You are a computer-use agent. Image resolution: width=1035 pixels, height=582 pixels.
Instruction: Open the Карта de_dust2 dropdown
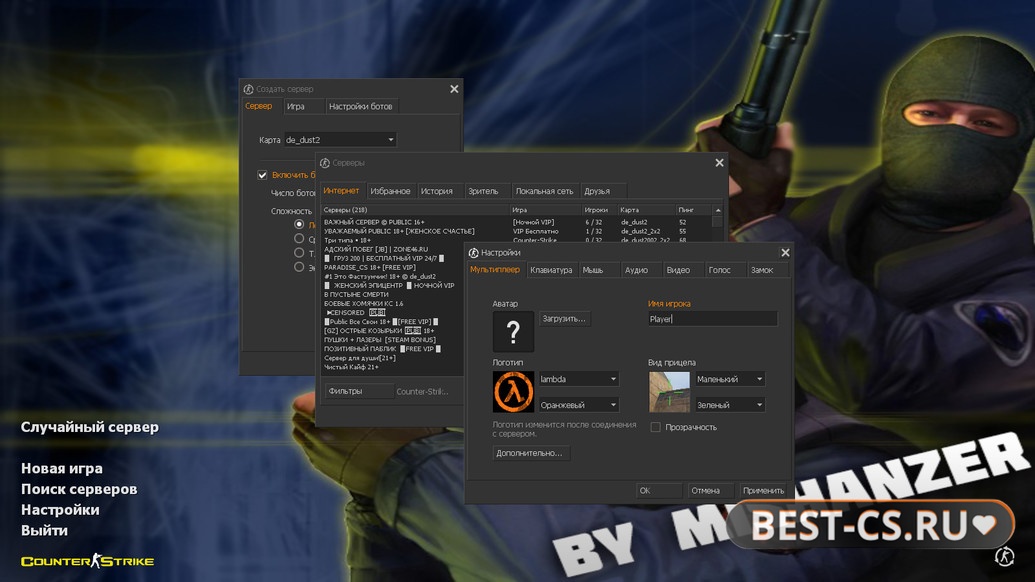pyautogui.click(x=340, y=140)
